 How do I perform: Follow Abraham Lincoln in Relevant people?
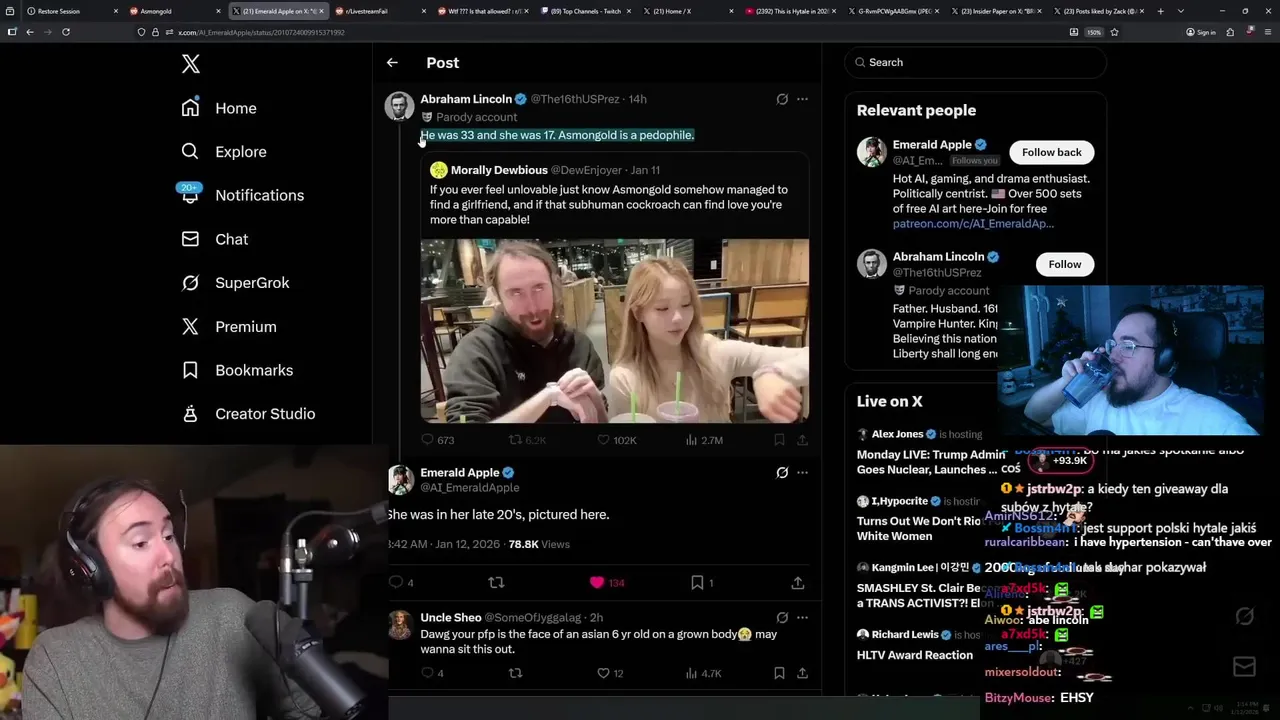pos(1064,264)
